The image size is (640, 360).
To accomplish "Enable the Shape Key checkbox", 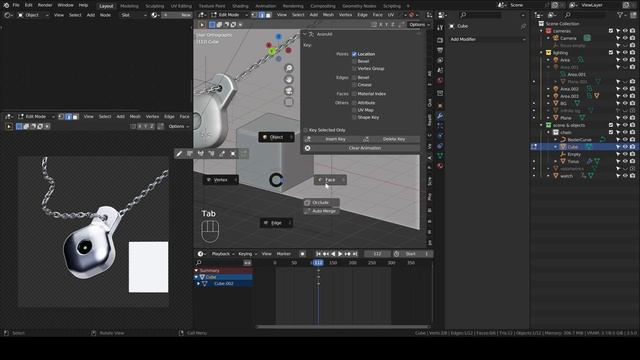I will (x=354, y=118).
